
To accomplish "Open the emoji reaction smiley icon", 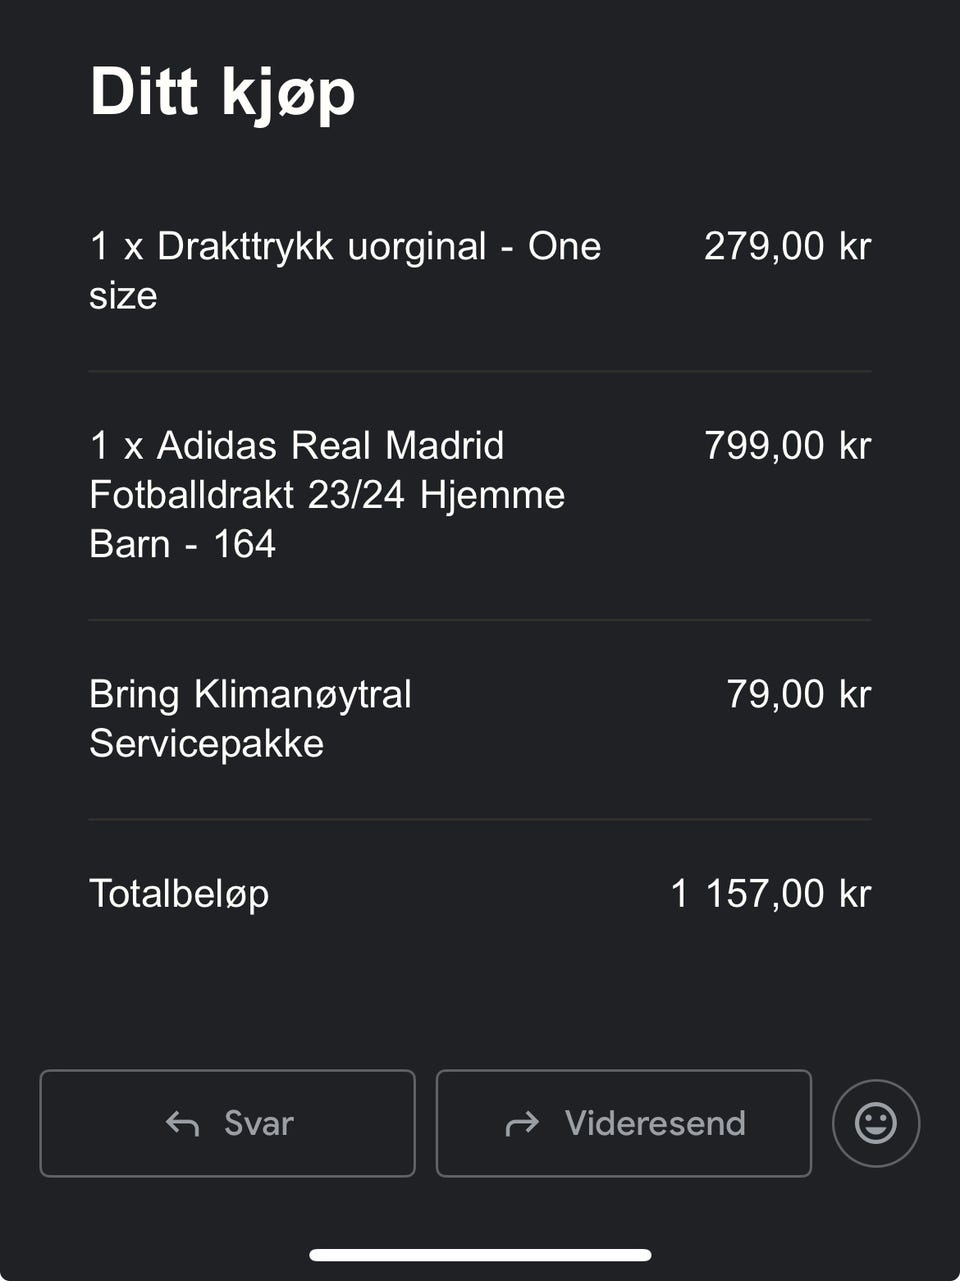I will pyautogui.click(x=875, y=1123).
